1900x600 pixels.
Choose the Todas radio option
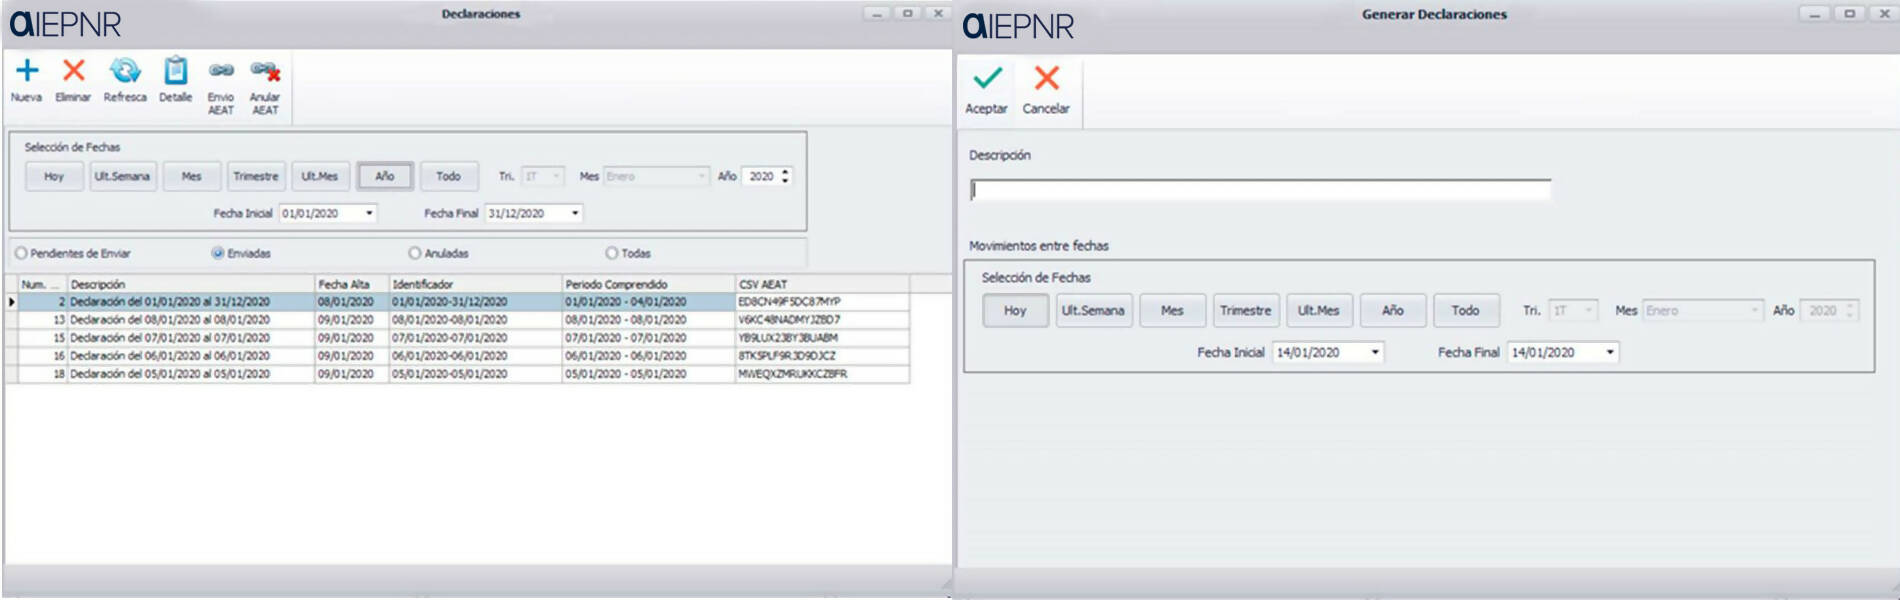pyautogui.click(x=611, y=253)
